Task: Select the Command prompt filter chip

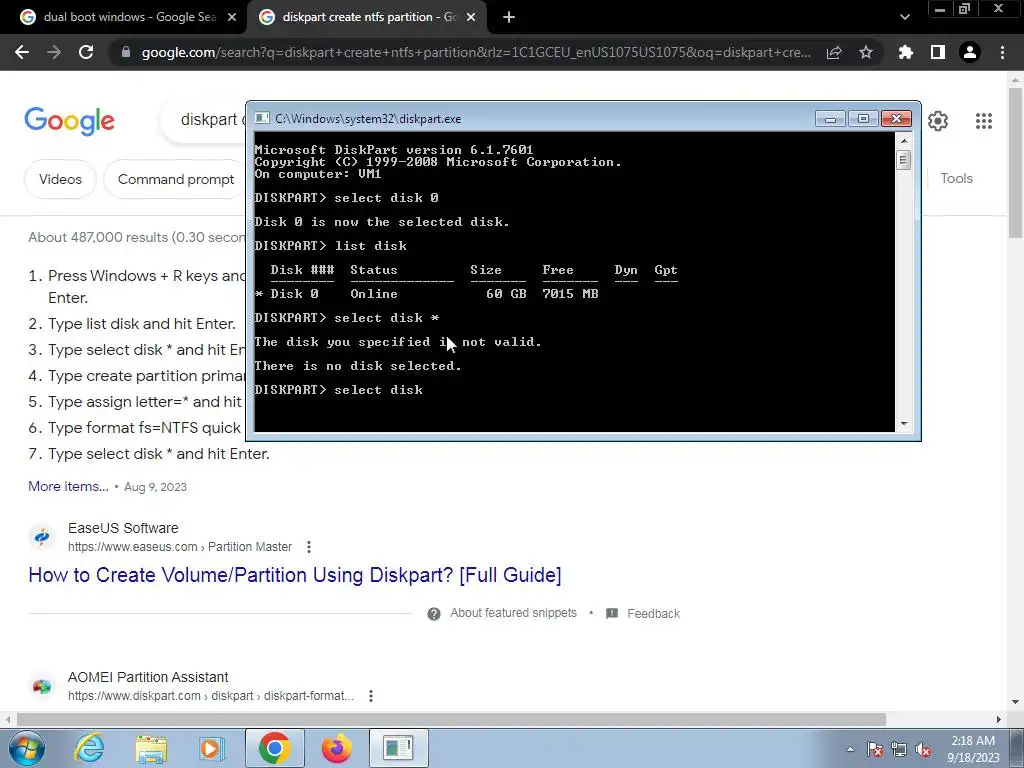Action: 176,179
